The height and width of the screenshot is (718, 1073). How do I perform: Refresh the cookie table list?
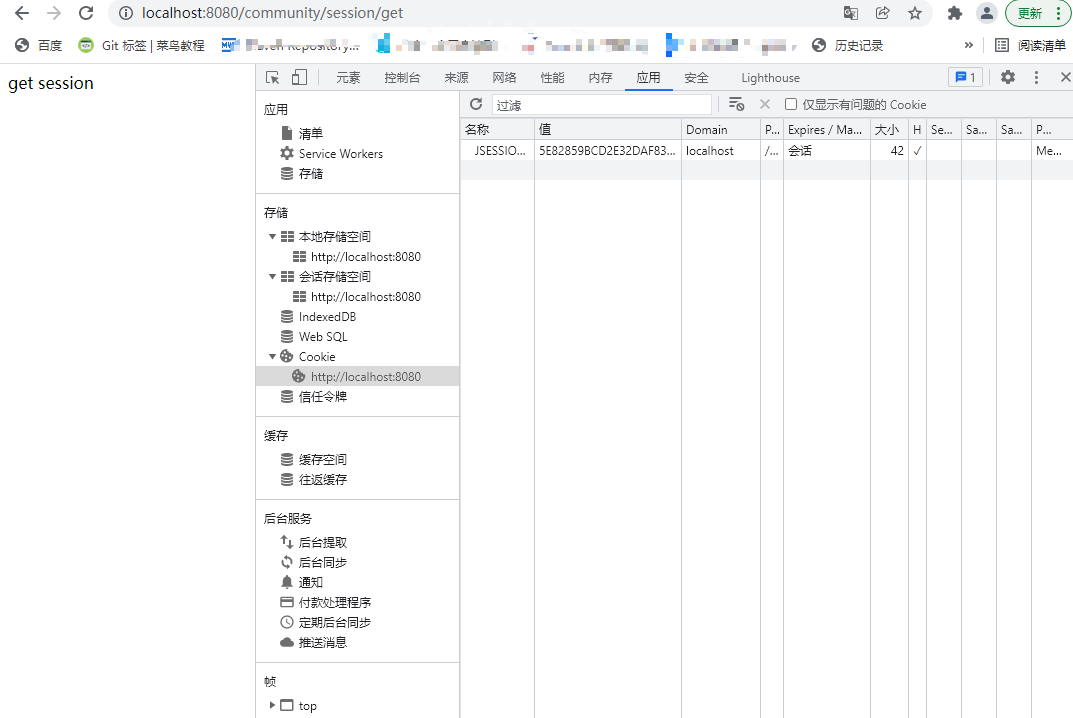tap(476, 103)
